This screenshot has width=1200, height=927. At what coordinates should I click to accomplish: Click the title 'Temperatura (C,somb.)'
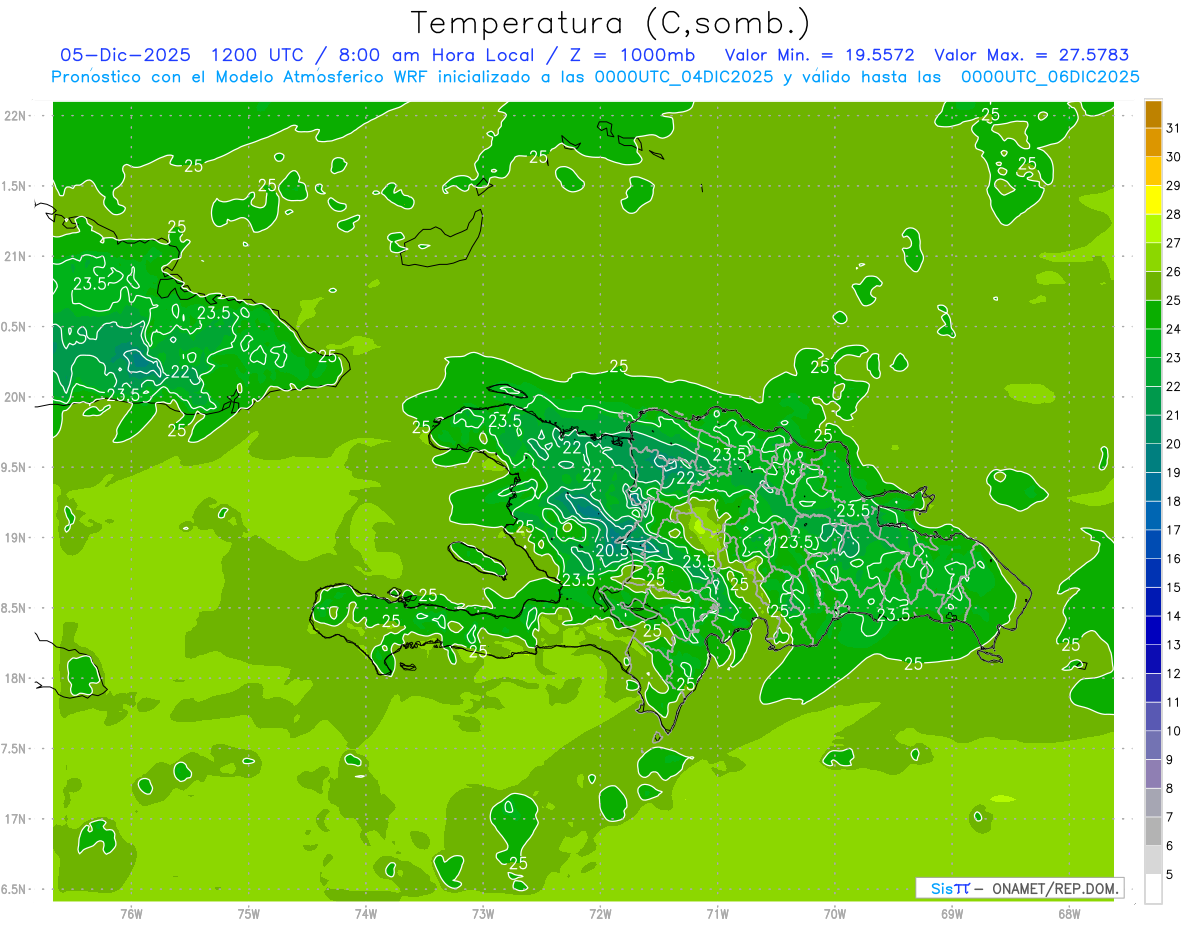611,23
